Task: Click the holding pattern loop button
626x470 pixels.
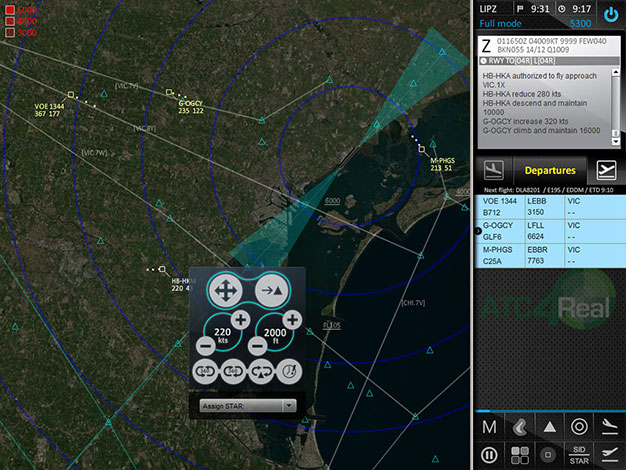Action: pos(259,370)
